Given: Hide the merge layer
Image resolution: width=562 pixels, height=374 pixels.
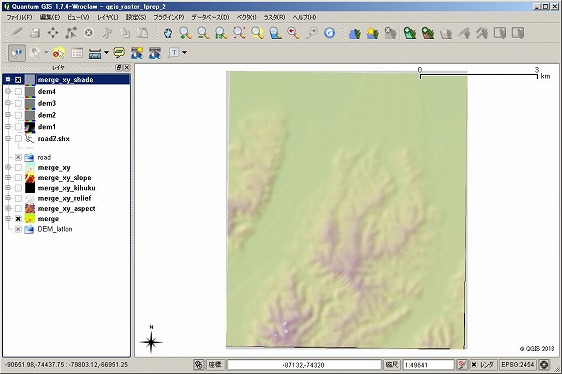Looking at the screenshot, I should 18,219.
